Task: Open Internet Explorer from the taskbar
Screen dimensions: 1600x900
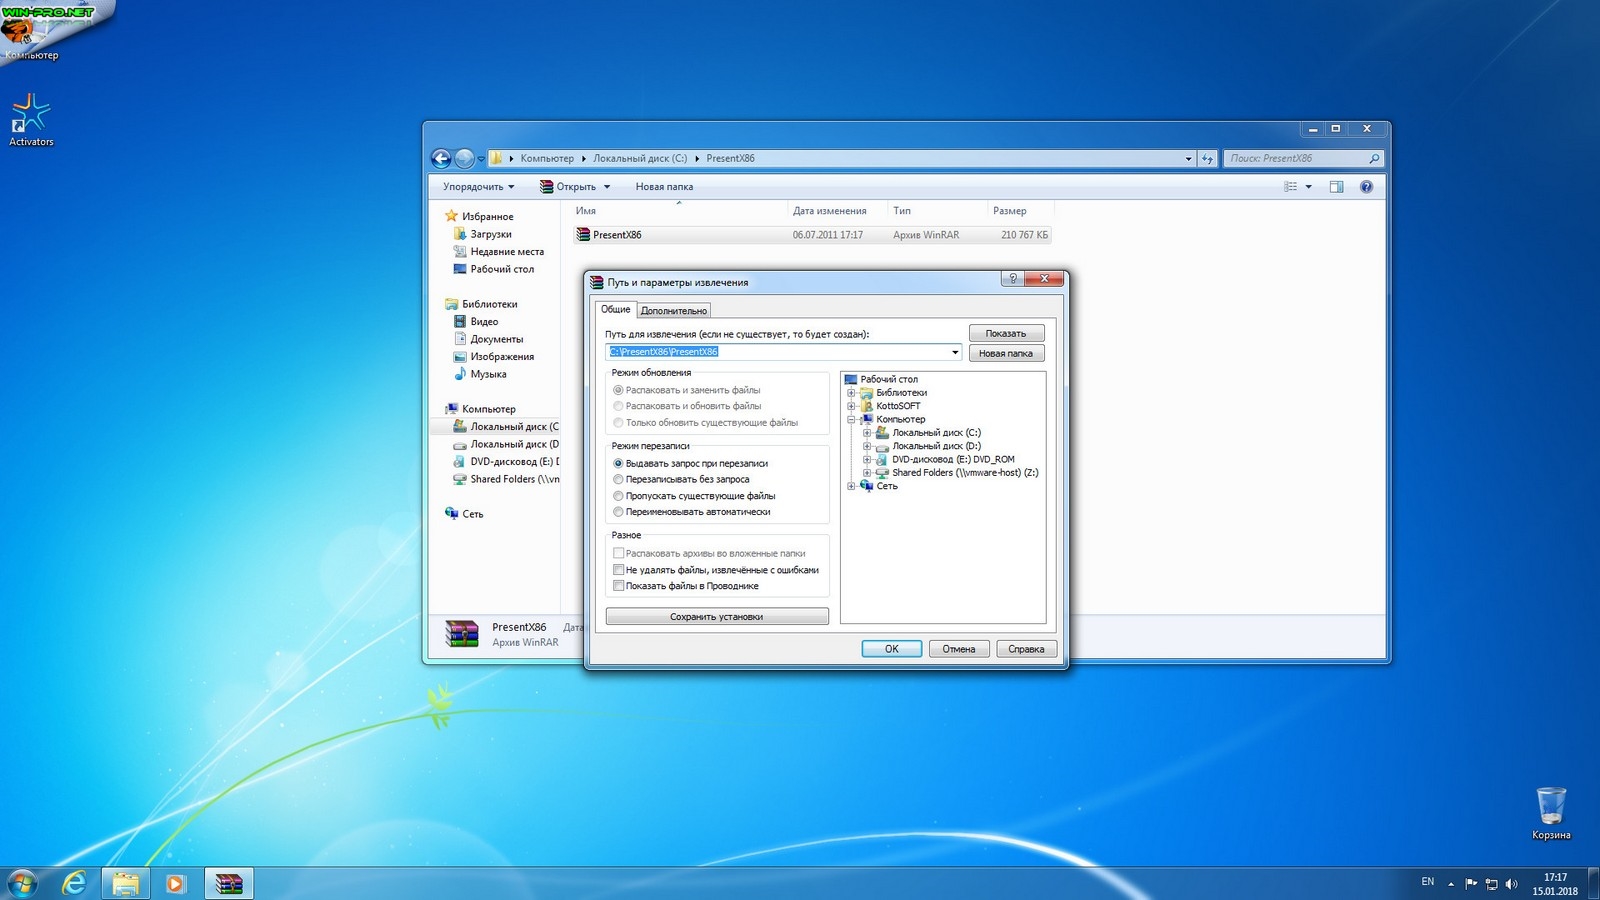Action: [x=74, y=883]
